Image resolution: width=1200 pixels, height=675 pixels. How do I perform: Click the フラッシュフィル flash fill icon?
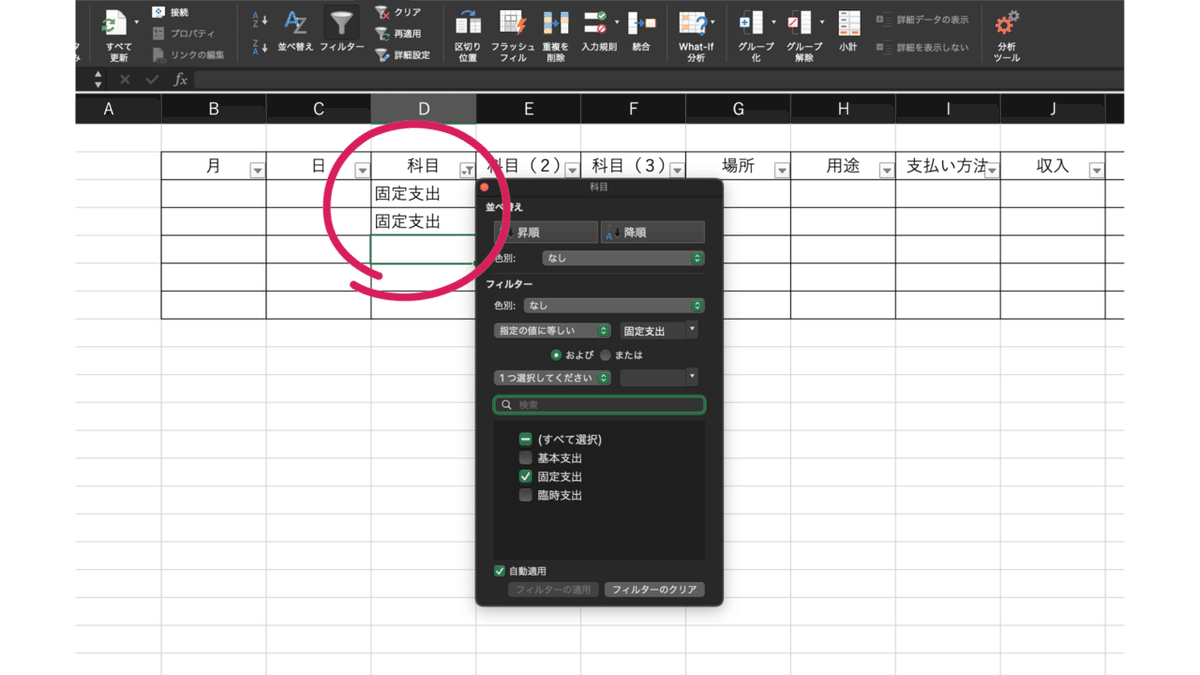click(512, 23)
